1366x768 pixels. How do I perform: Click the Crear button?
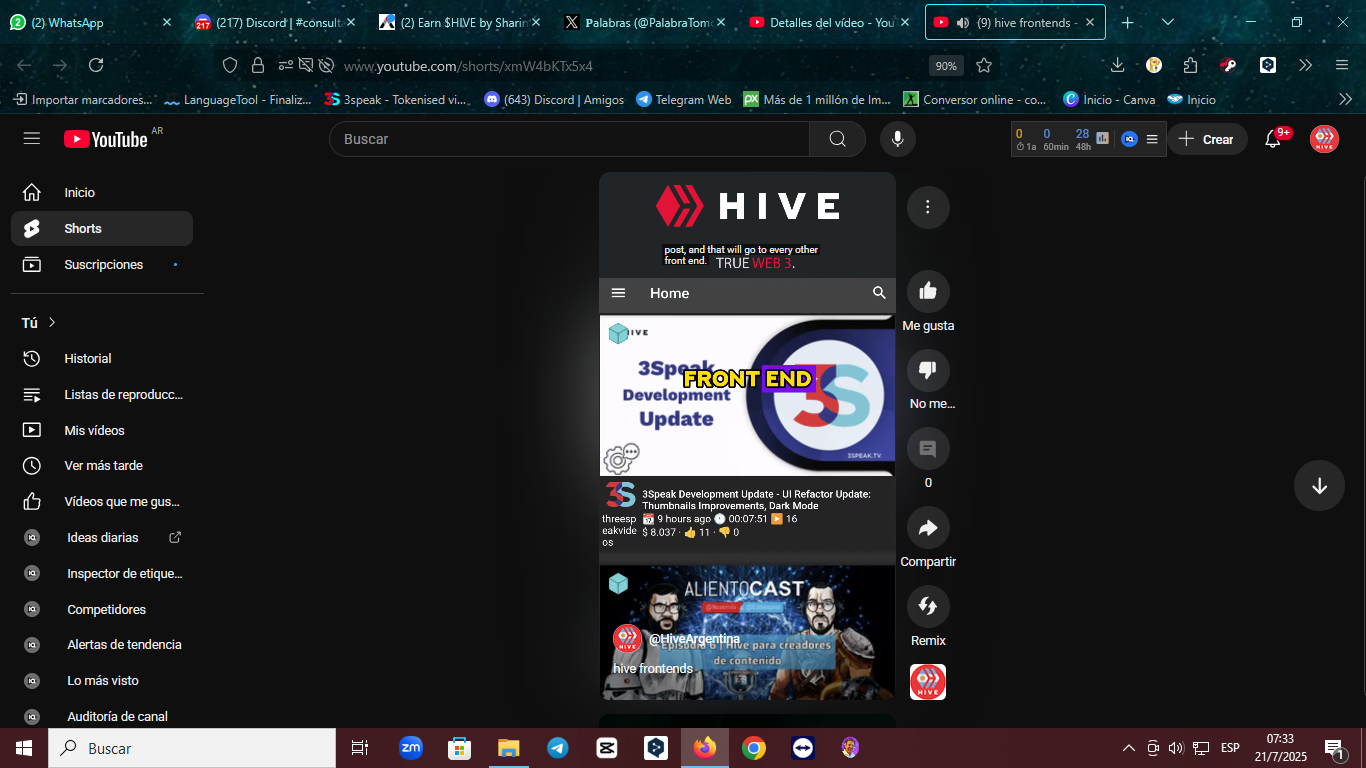pyautogui.click(x=1207, y=139)
